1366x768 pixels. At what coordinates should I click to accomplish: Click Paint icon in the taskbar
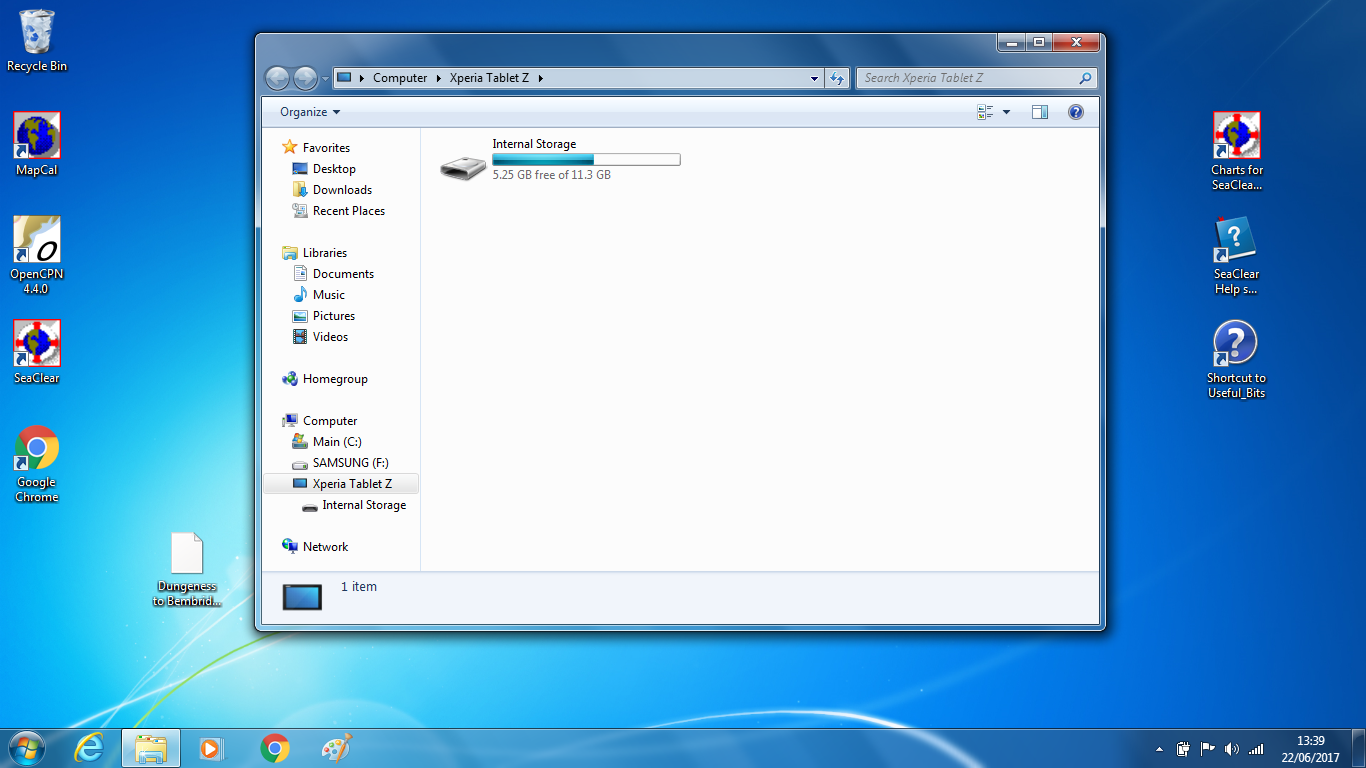(336, 748)
